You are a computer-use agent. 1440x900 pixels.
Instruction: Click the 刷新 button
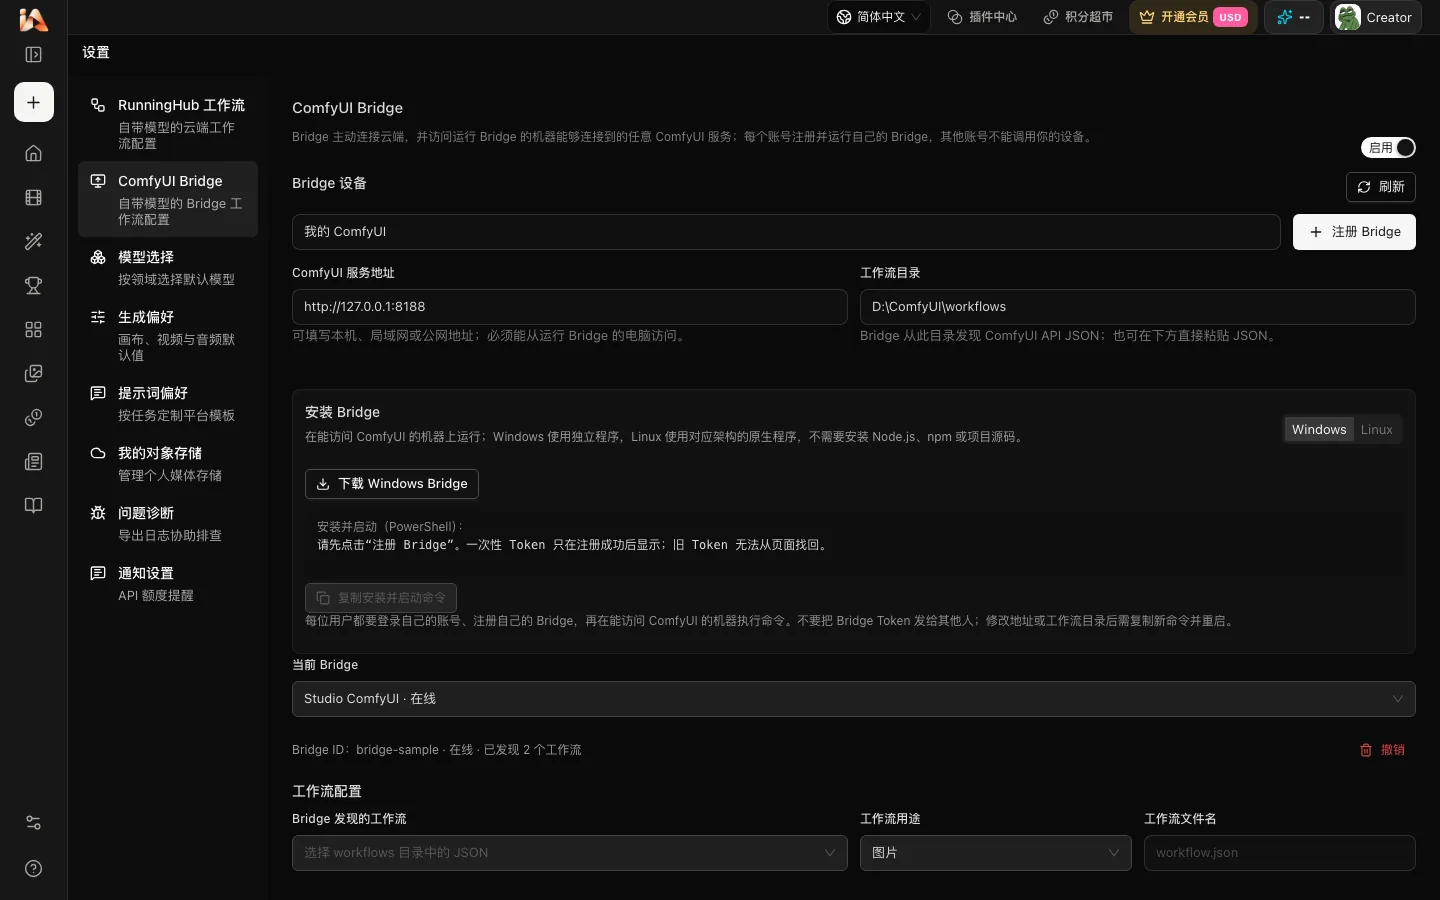tap(1381, 187)
